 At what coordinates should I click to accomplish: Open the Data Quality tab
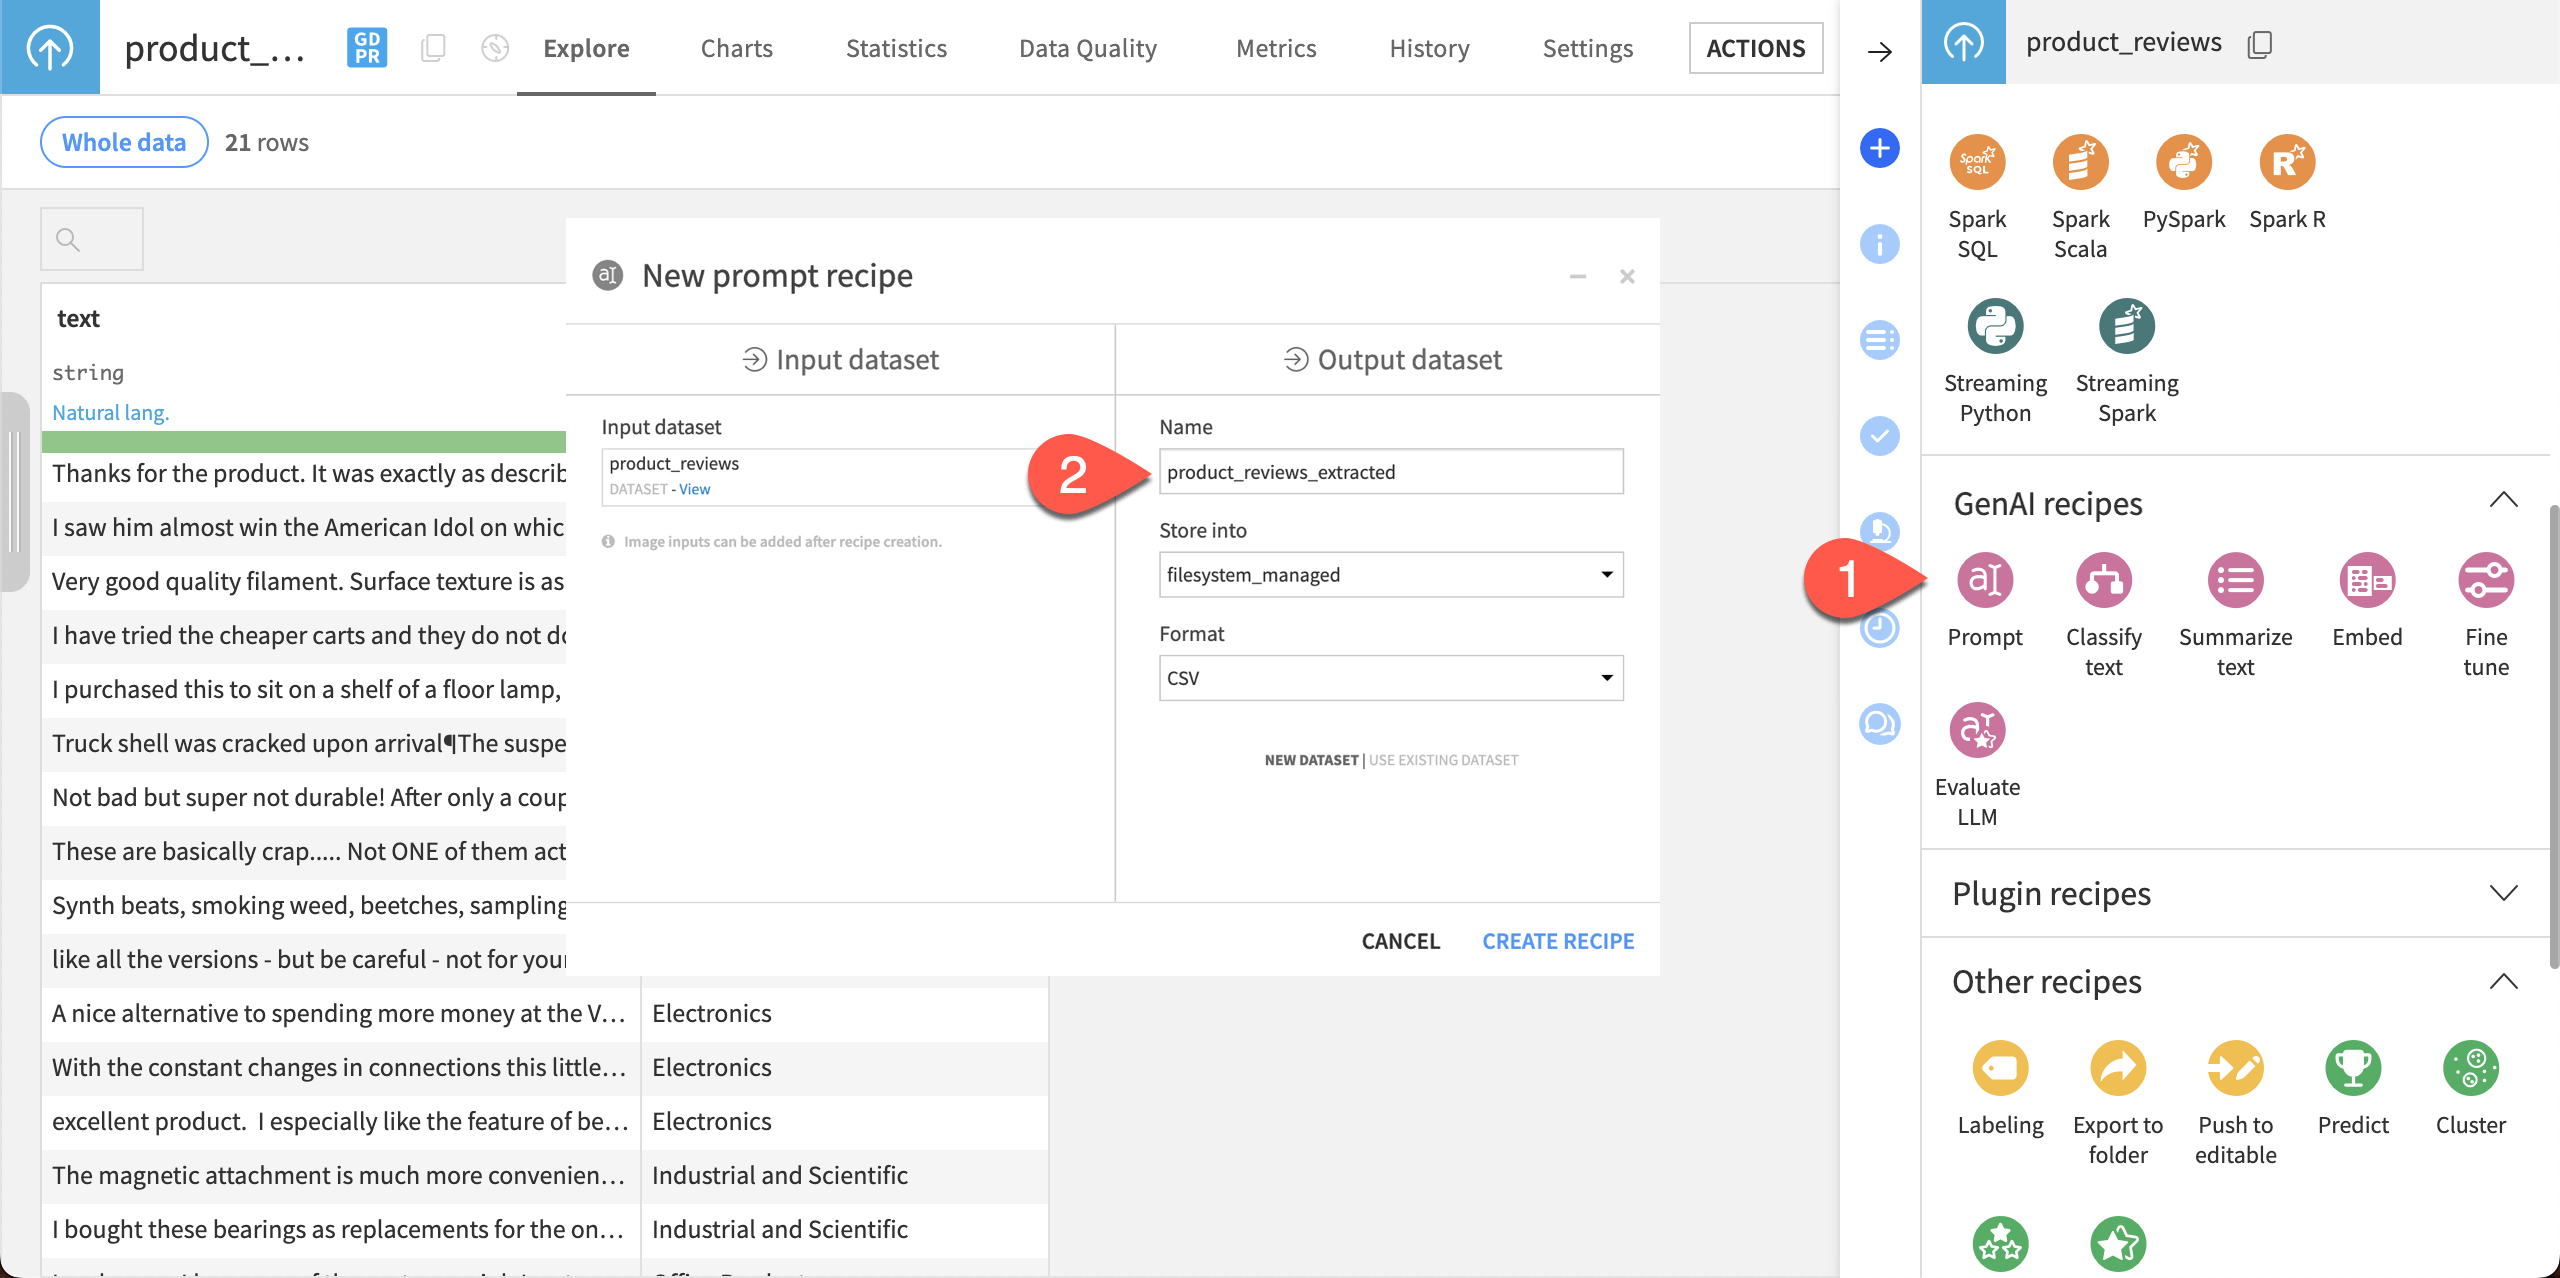coord(1087,48)
